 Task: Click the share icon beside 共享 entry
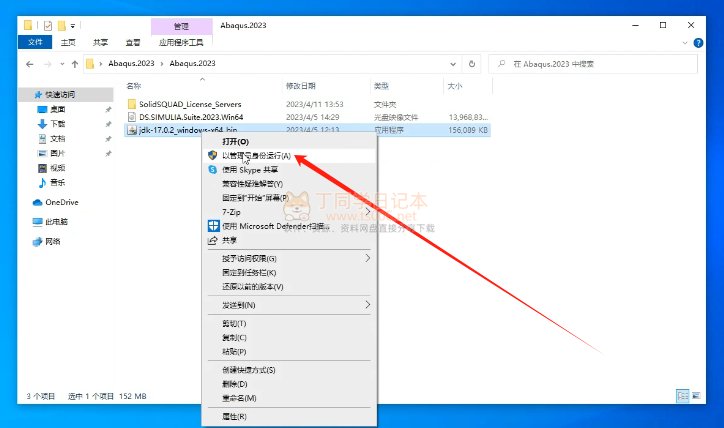(x=212, y=240)
